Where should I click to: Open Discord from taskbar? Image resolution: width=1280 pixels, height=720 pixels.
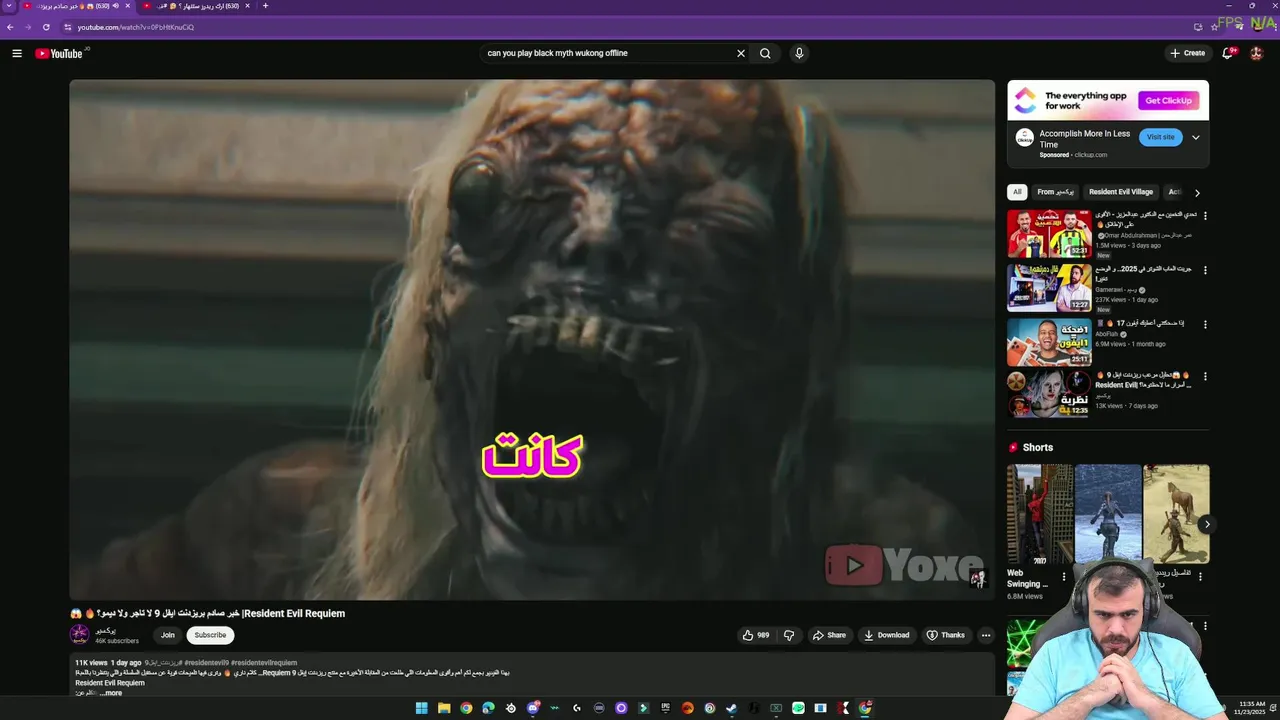[532, 708]
